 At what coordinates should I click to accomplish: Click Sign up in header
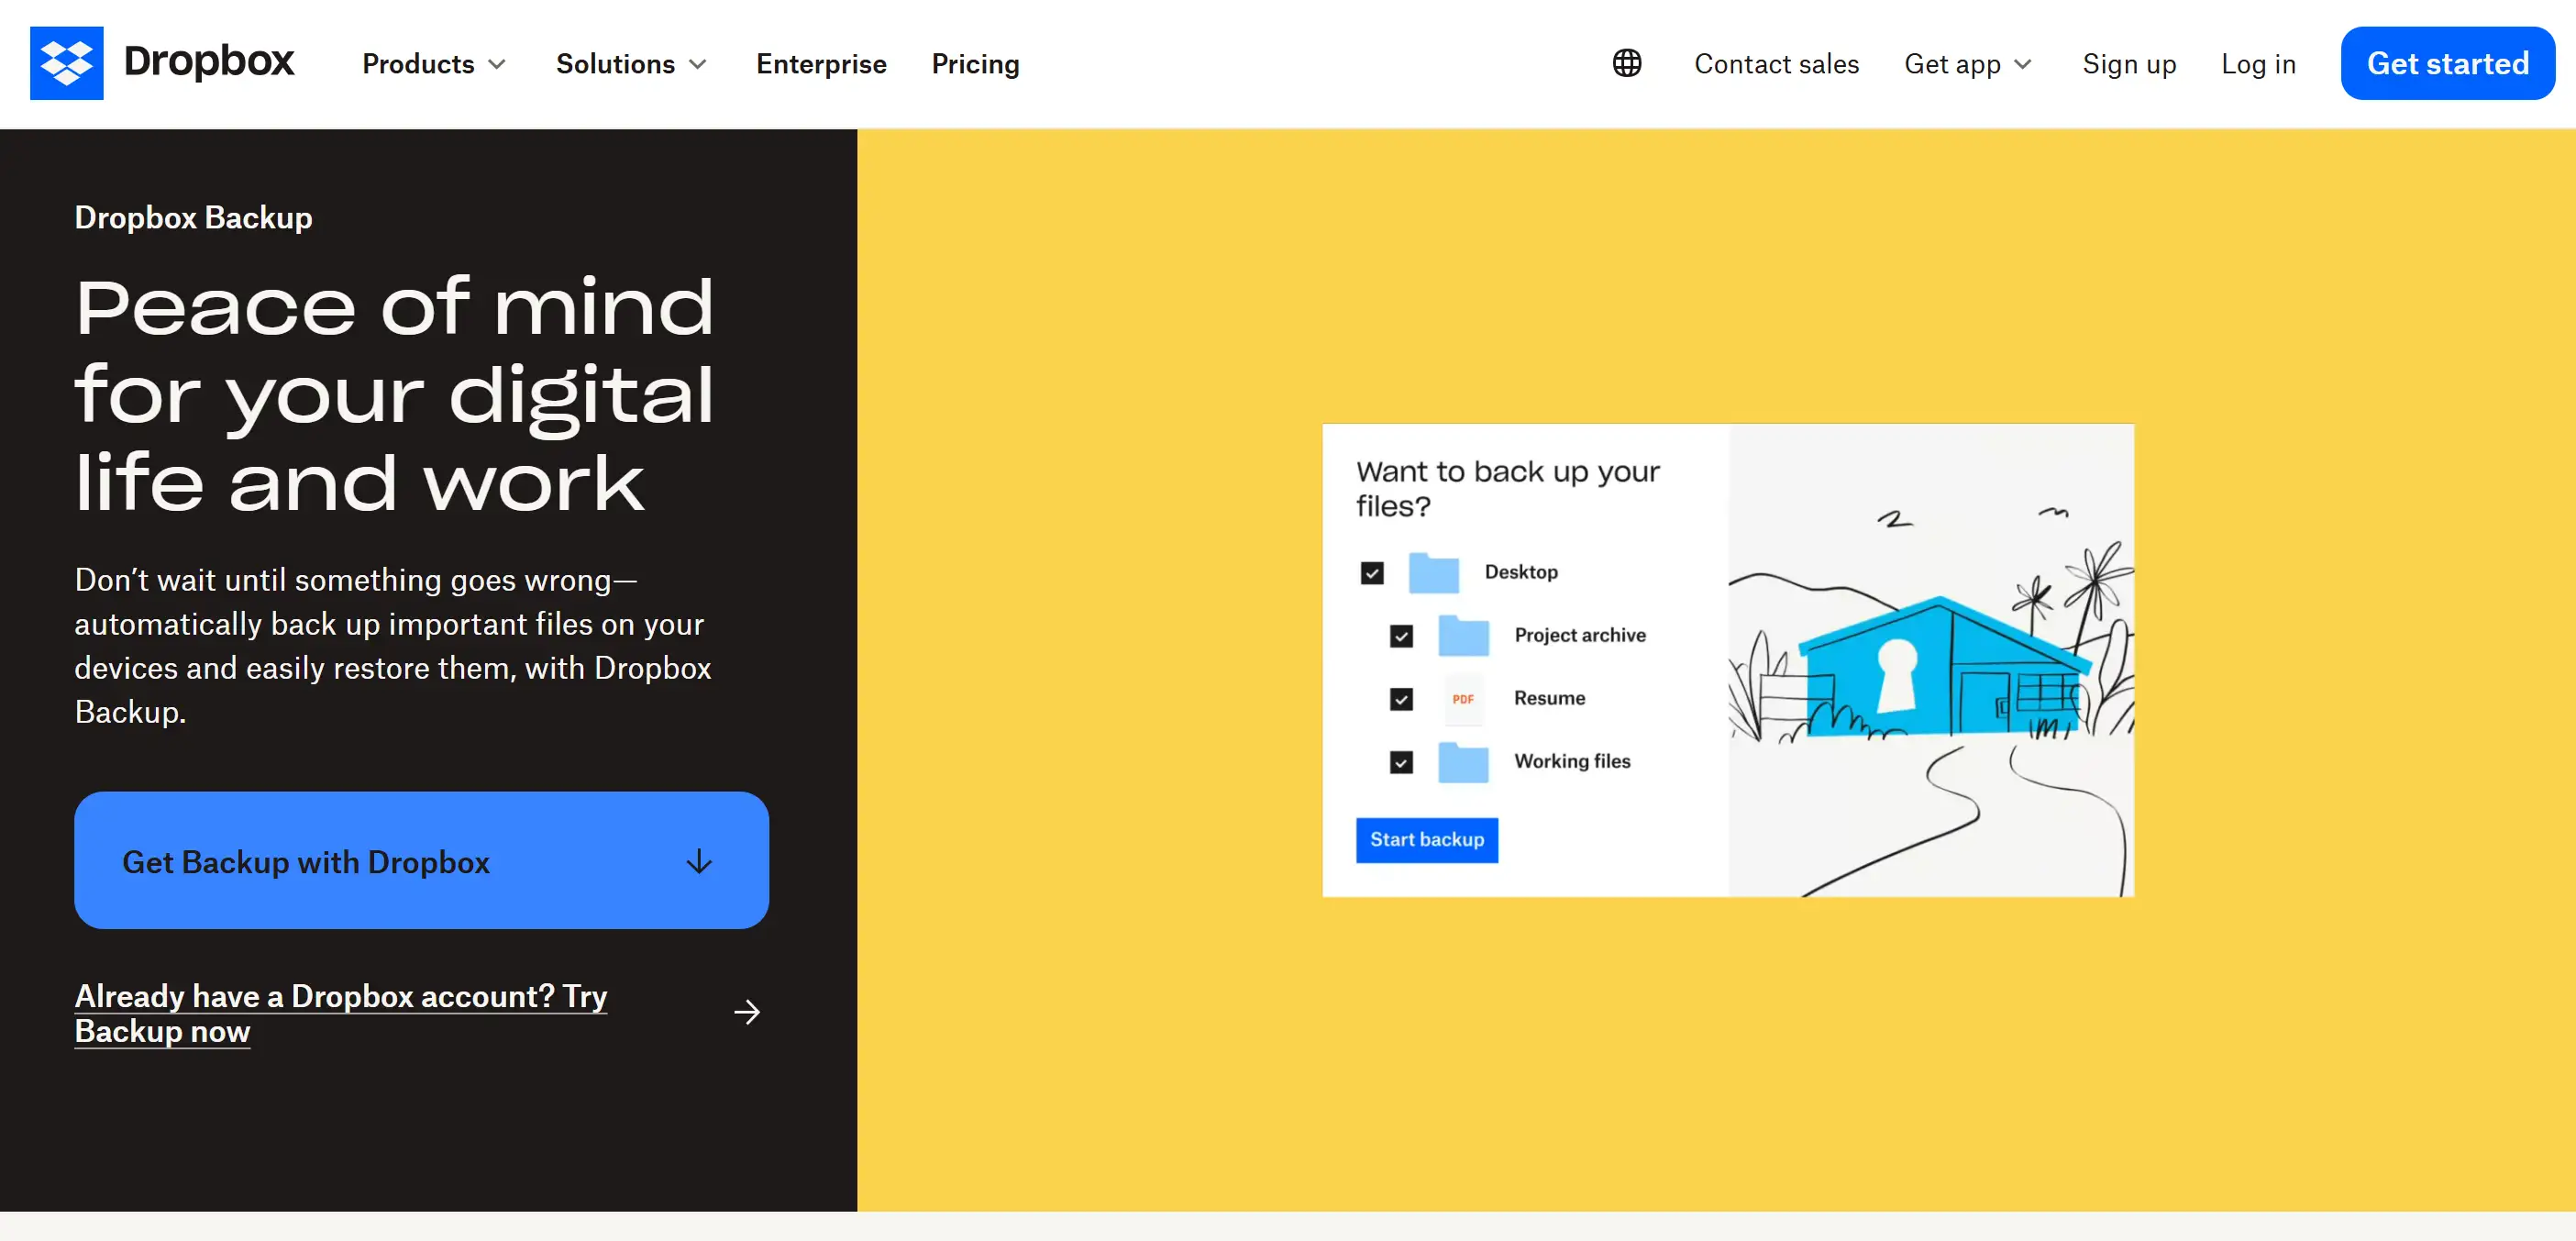[x=2129, y=64]
